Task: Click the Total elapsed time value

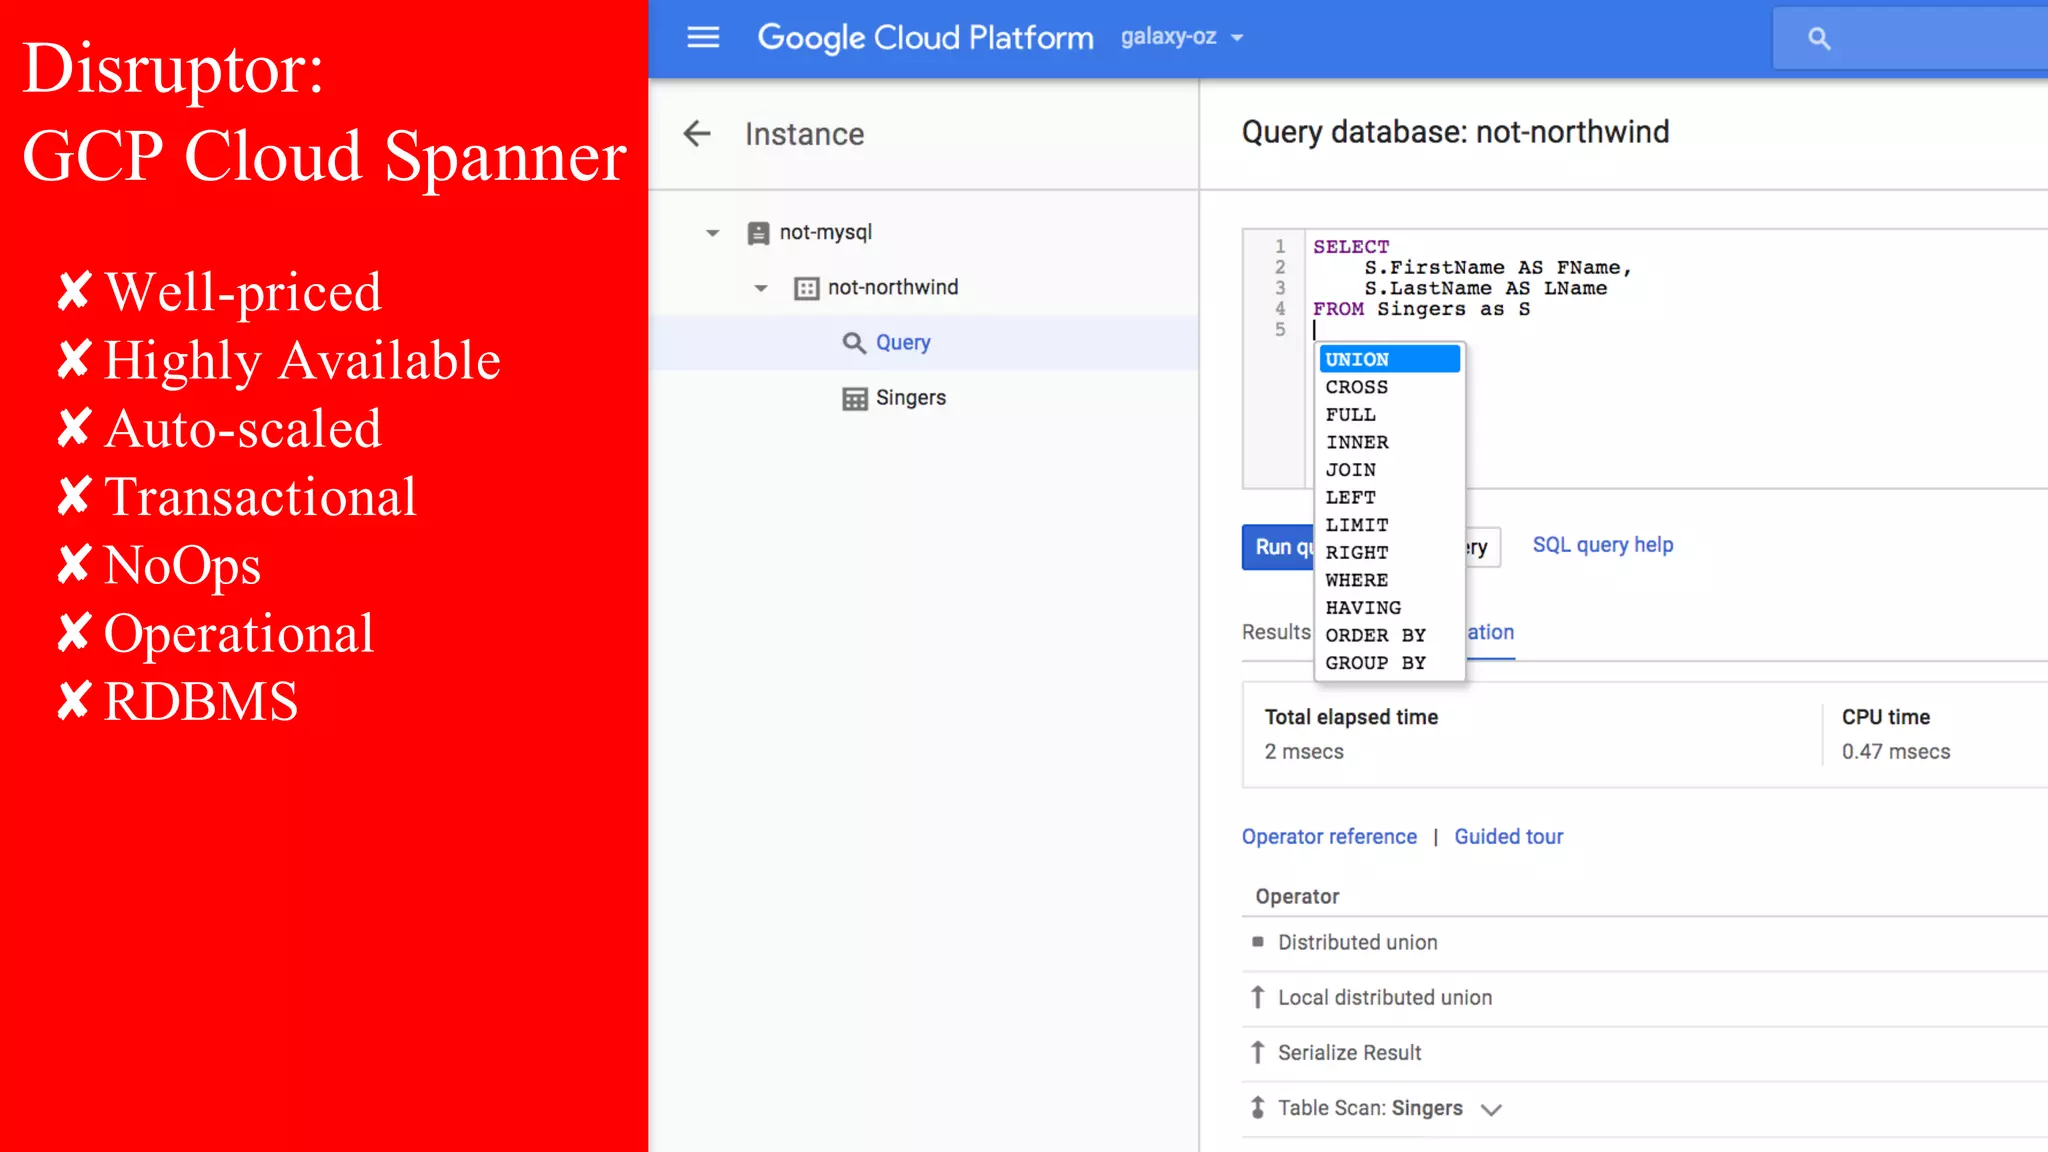Action: (x=1304, y=752)
